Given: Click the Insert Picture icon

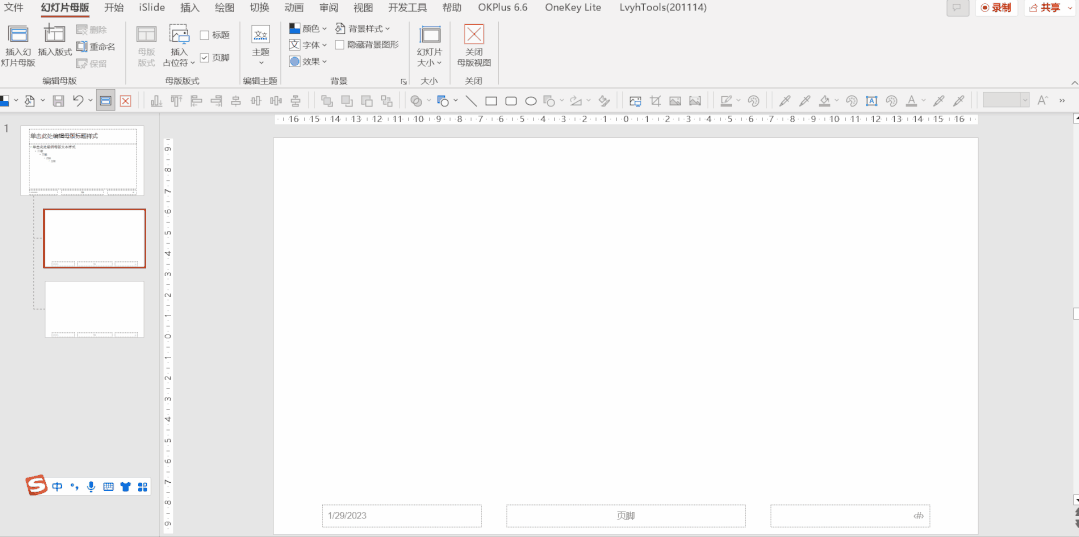Looking at the screenshot, I should (635, 101).
